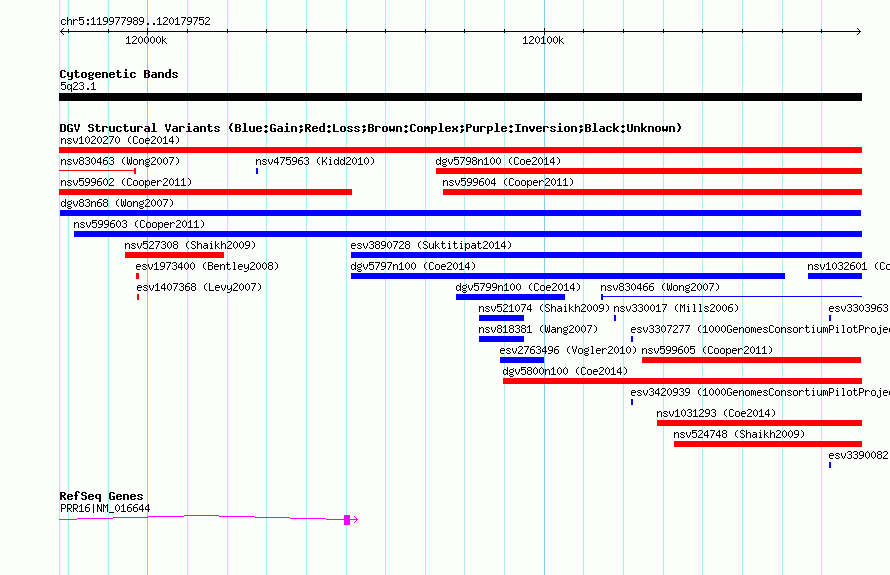Click the nsv521074 (Shaikh2009) label
Image resolution: width=890 pixels, height=575 pixels.
[x=544, y=308]
